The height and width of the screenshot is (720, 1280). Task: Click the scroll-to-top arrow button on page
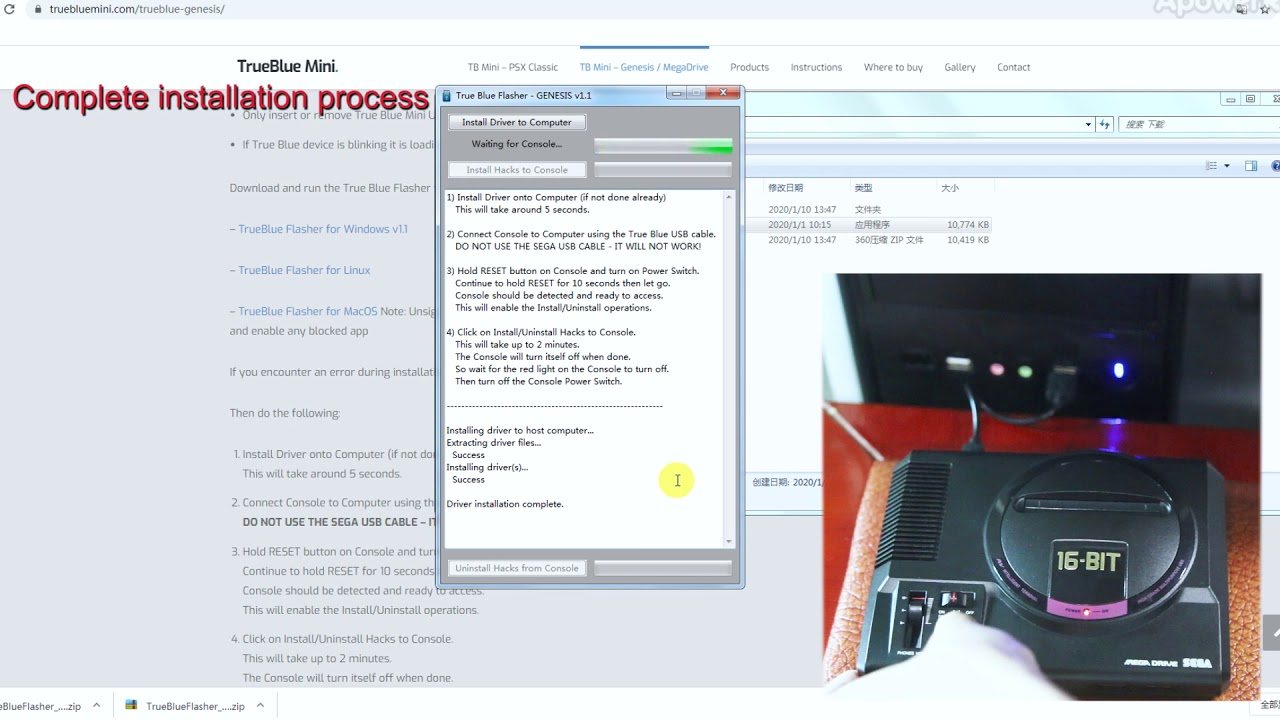tap(1272, 633)
